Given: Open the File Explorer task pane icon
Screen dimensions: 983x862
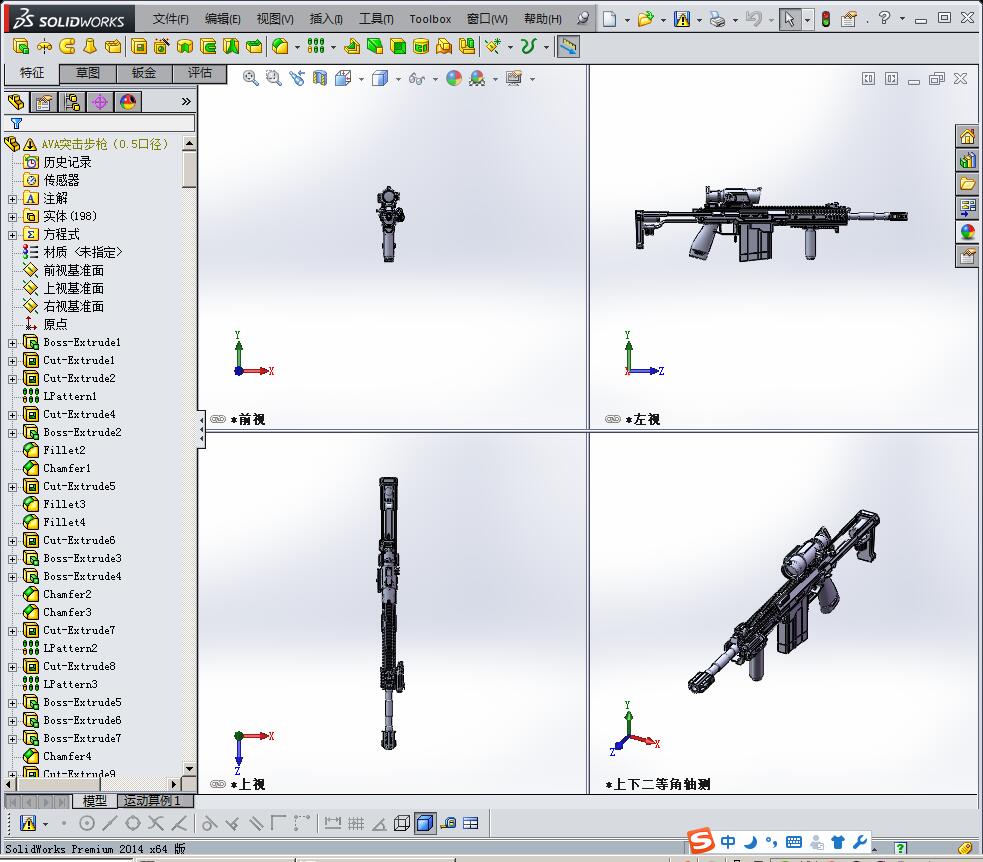Looking at the screenshot, I should 967,183.
